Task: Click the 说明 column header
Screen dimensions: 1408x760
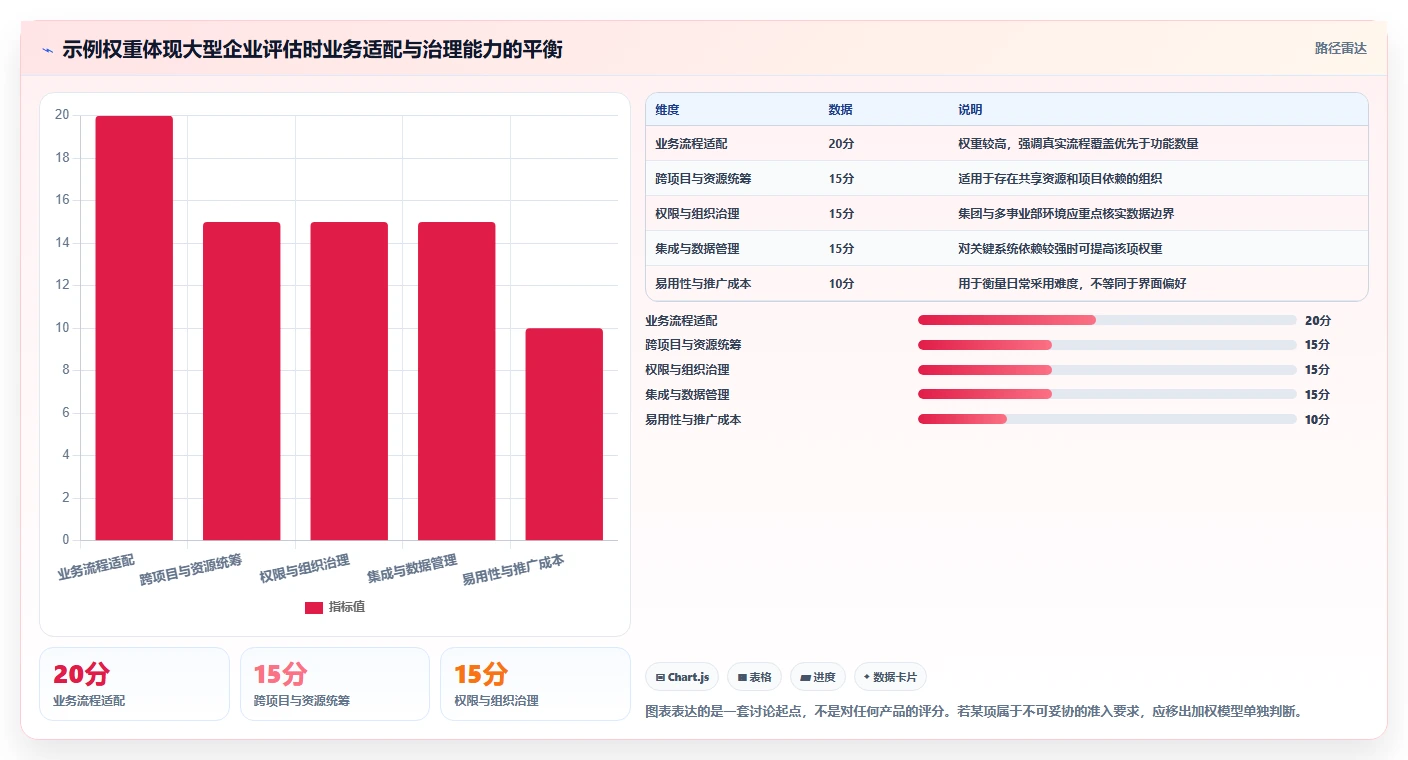Action: [x=970, y=110]
